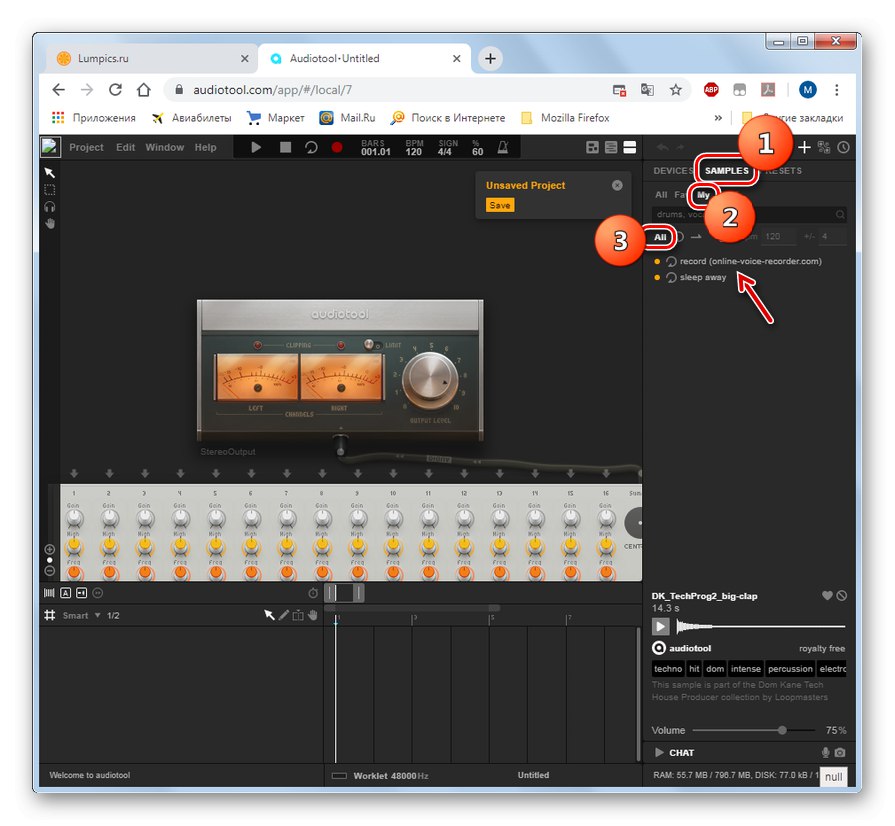Bookmark page with star icon in address bar
Image resolution: width=895 pixels, height=826 pixels.
coord(676,90)
